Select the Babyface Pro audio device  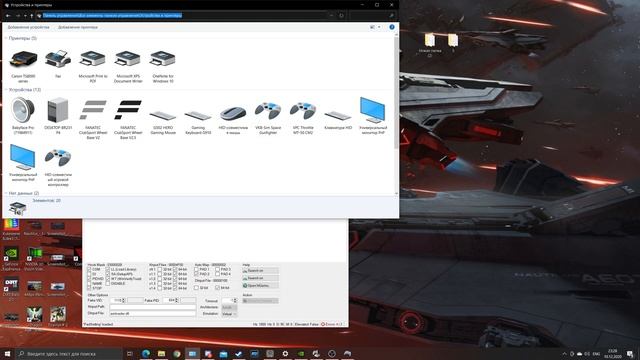coord(23,116)
